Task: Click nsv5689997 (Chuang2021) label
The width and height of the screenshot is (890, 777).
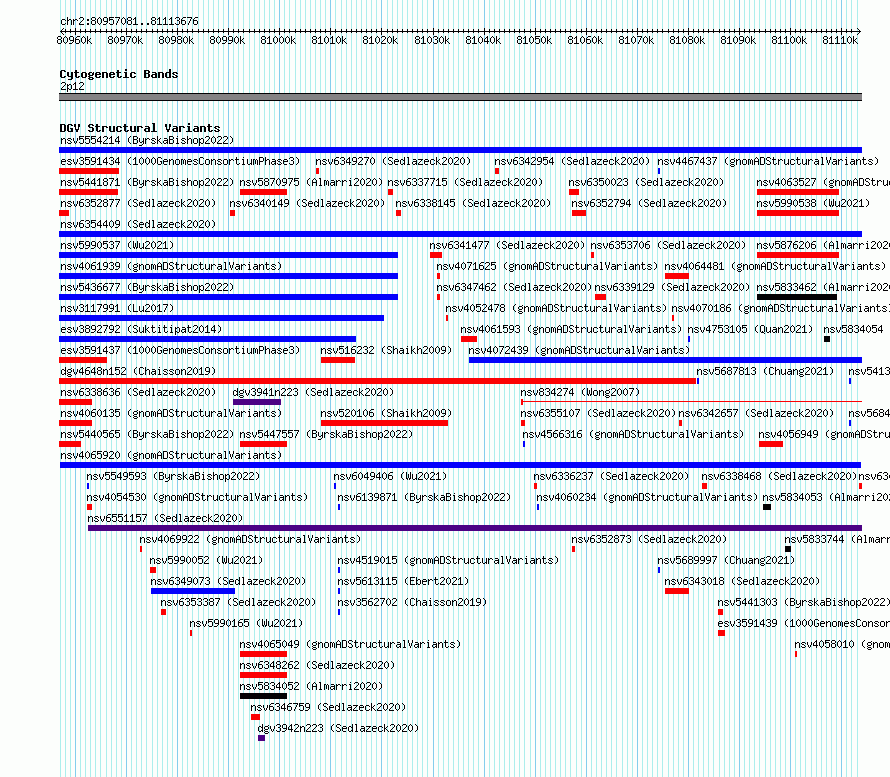Action: 726,560
